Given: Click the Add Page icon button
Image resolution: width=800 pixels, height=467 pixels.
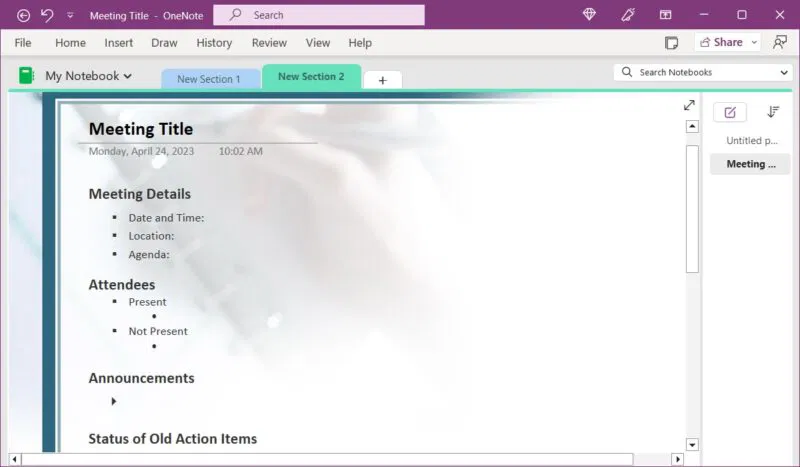Looking at the screenshot, I should tap(730, 112).
